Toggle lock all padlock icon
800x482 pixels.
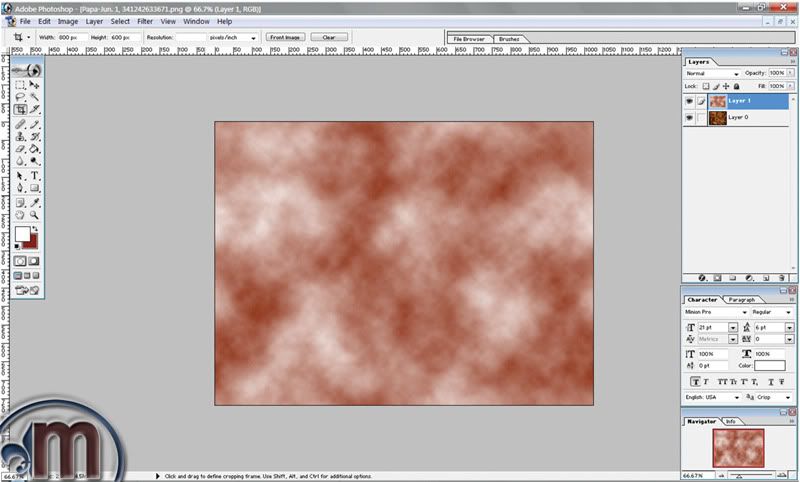[x=736, y=86]
